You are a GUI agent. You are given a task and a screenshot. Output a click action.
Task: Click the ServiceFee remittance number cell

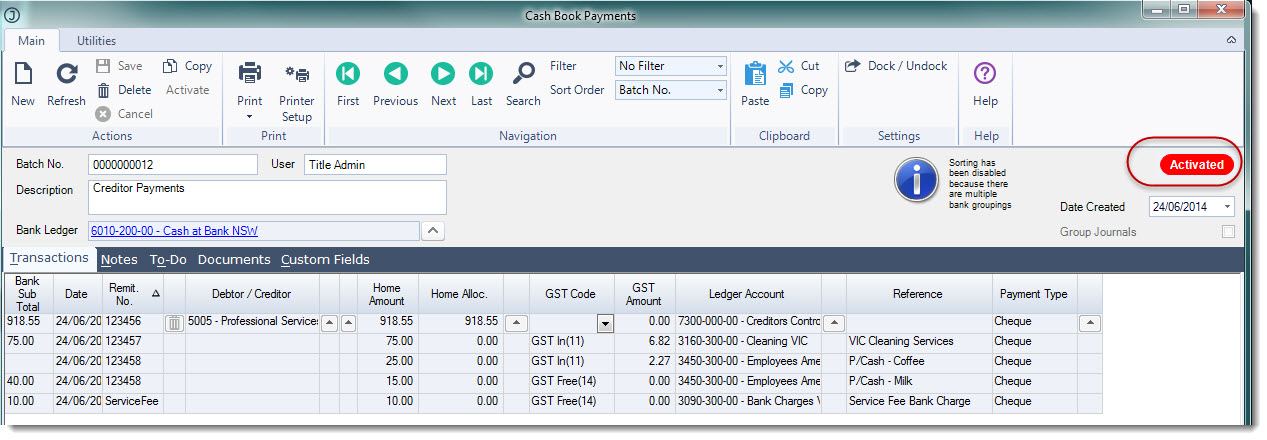point(132,401)
